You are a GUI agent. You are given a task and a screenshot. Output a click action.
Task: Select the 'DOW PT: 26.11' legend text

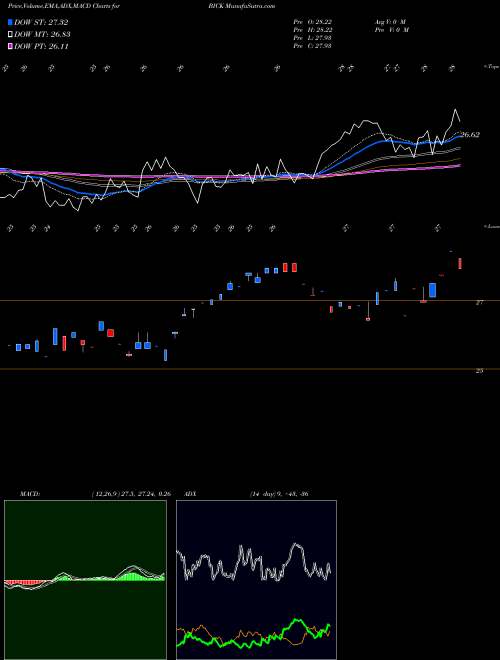41,46
